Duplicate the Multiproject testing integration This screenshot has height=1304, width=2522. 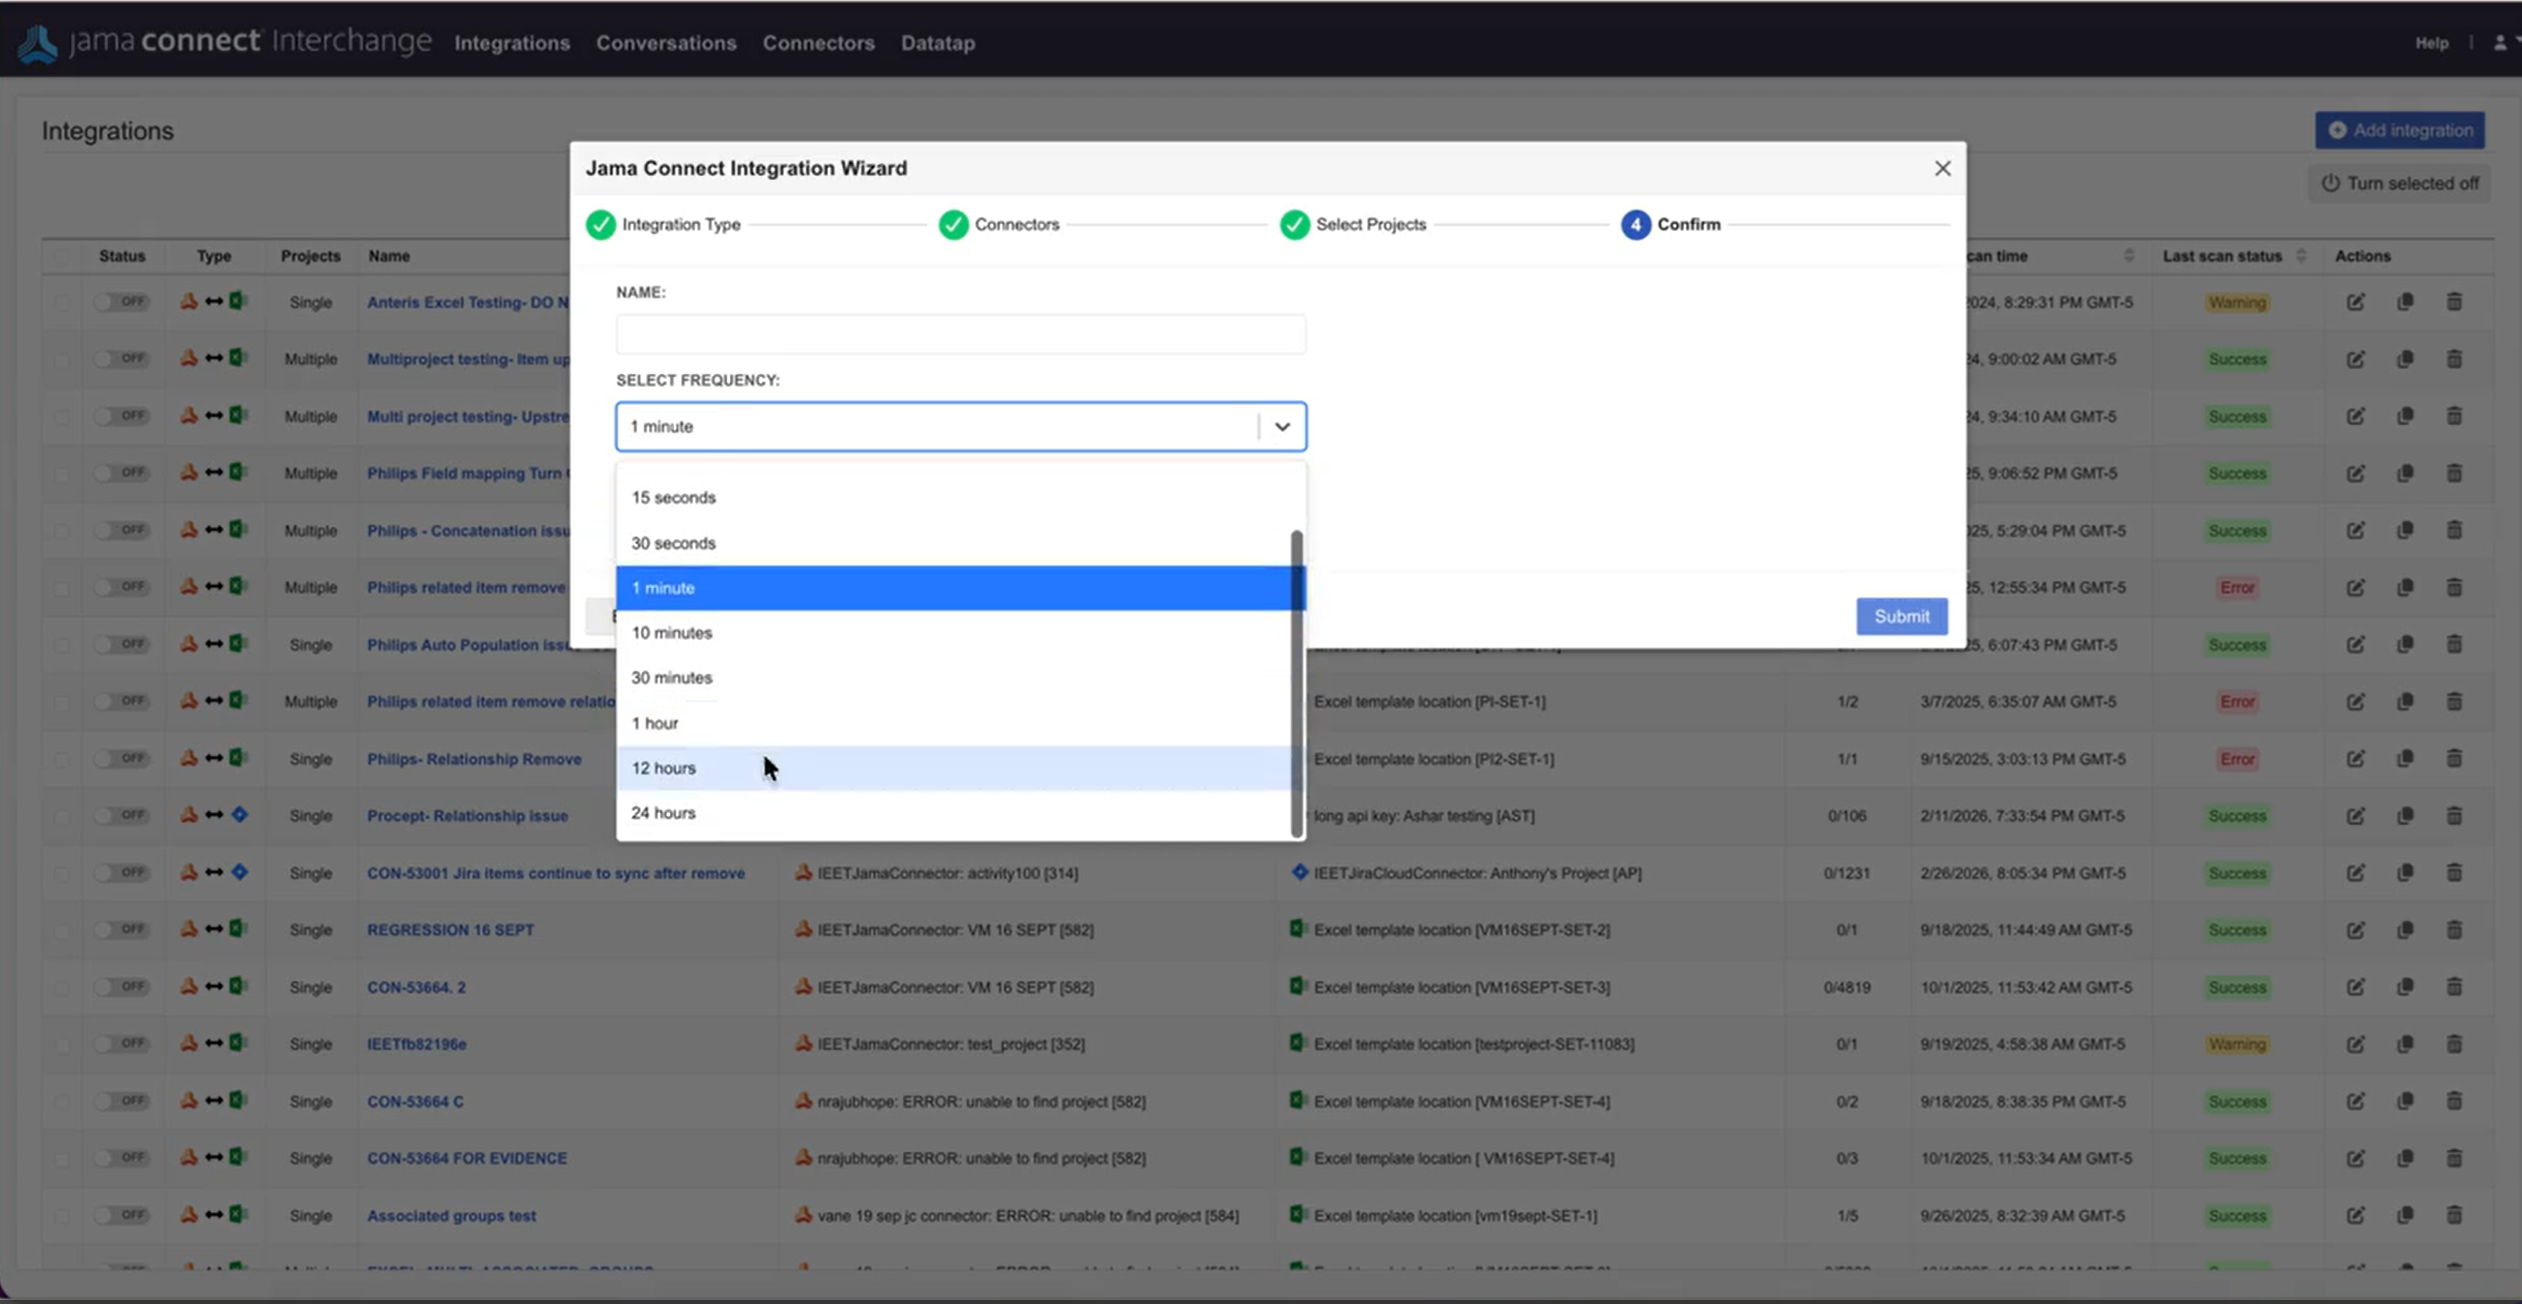[x=2405, y=359]
